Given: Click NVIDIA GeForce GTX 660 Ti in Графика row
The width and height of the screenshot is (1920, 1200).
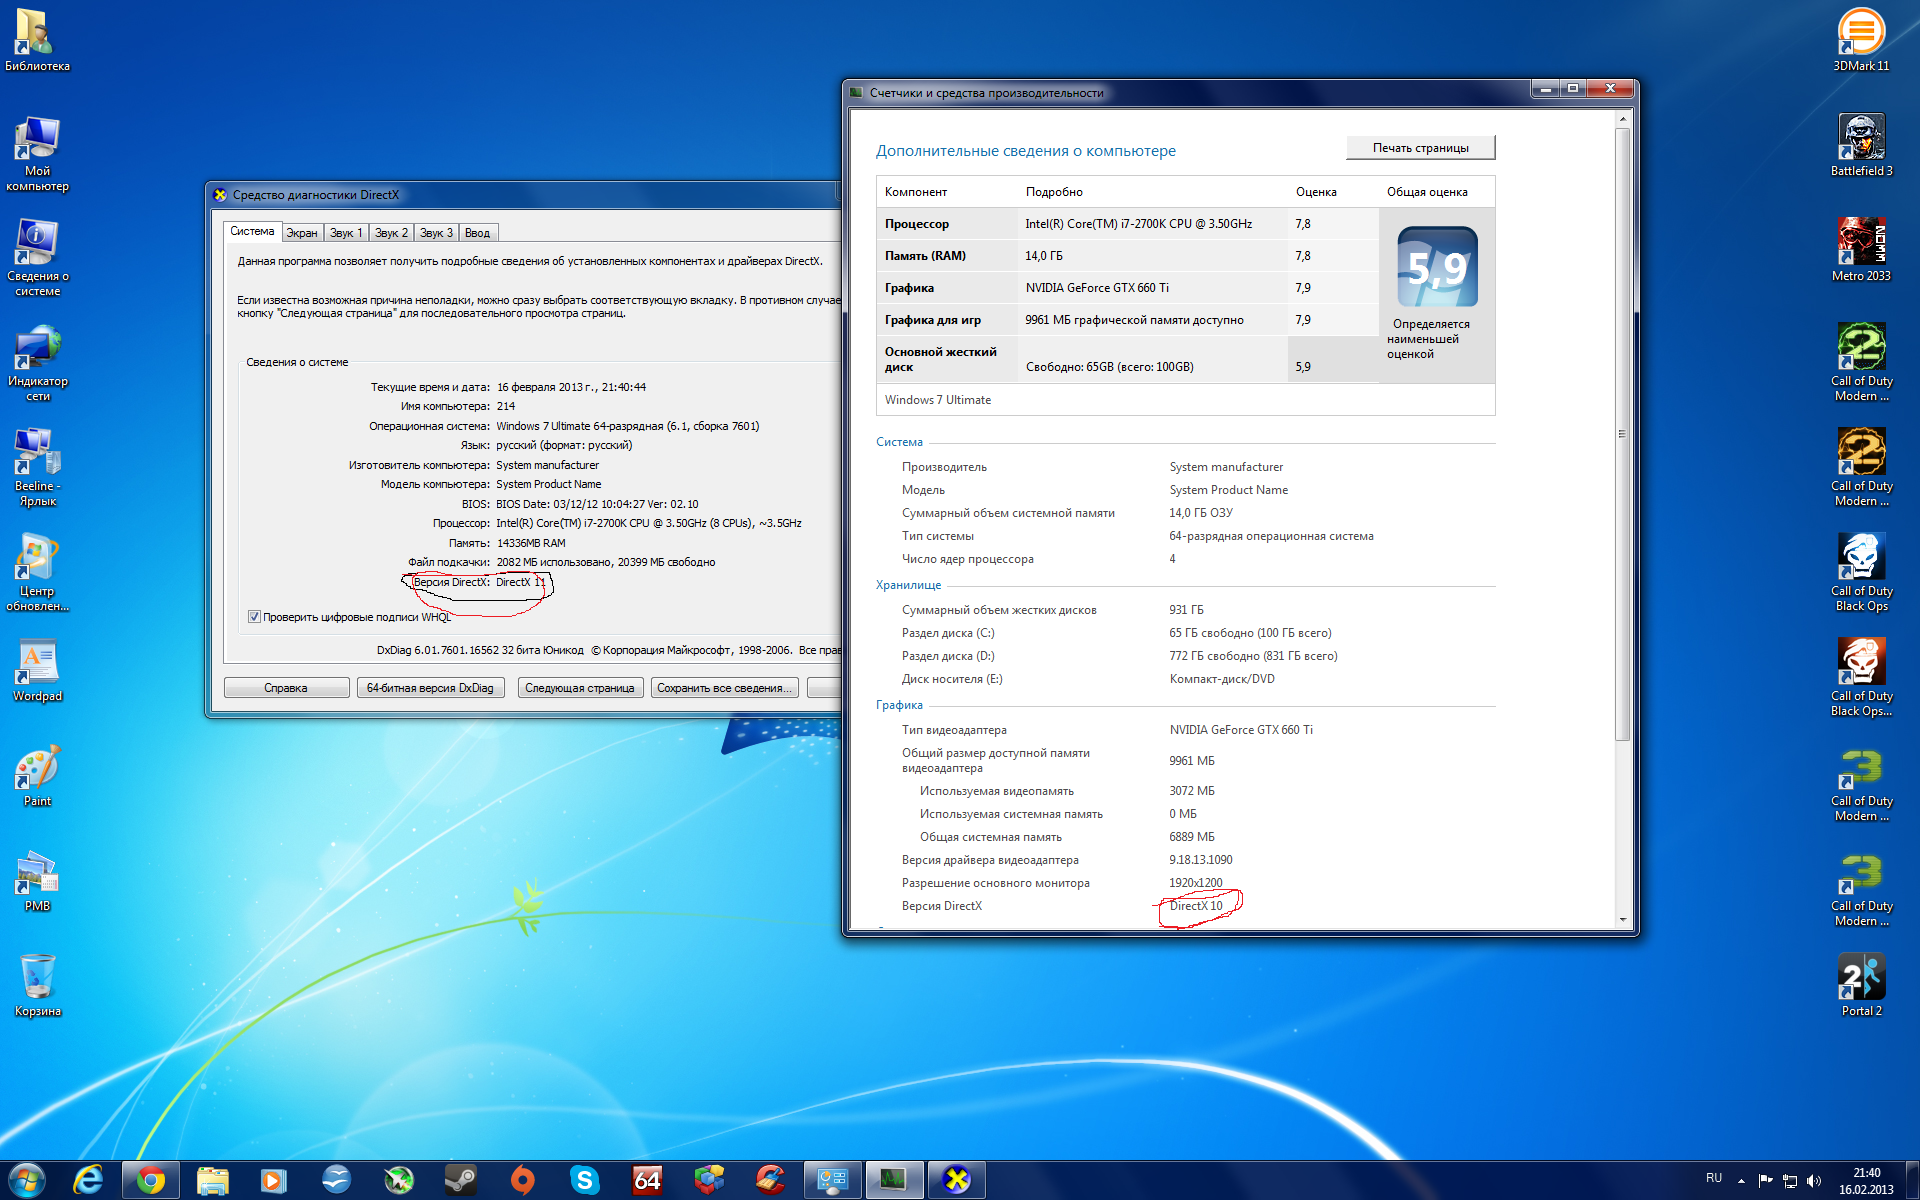Looking at the screenshot, I should coord(1097,288).
